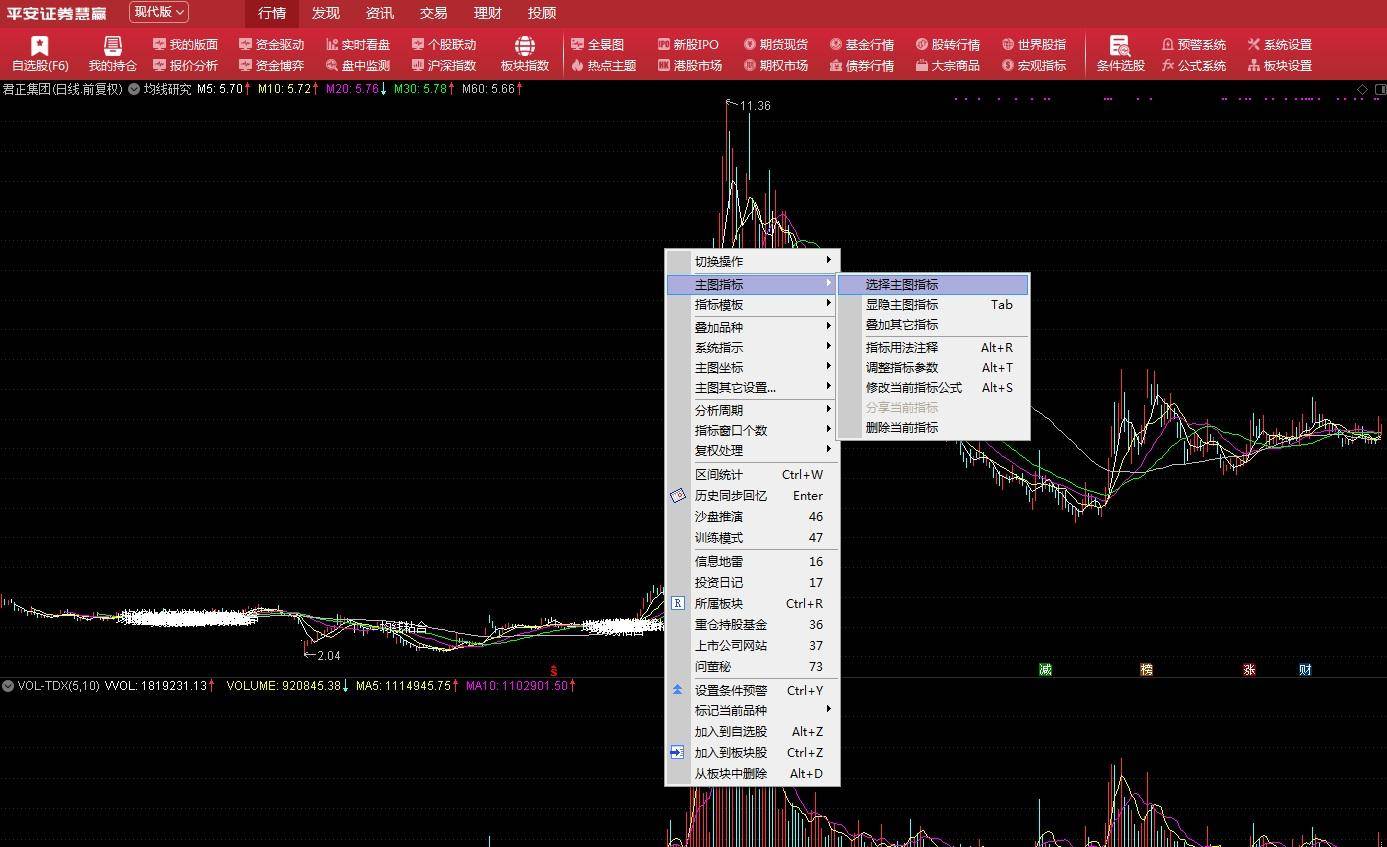Expand 复权处理 submenu
This screenshot has width=1387, height=847.
click(752, 450)
